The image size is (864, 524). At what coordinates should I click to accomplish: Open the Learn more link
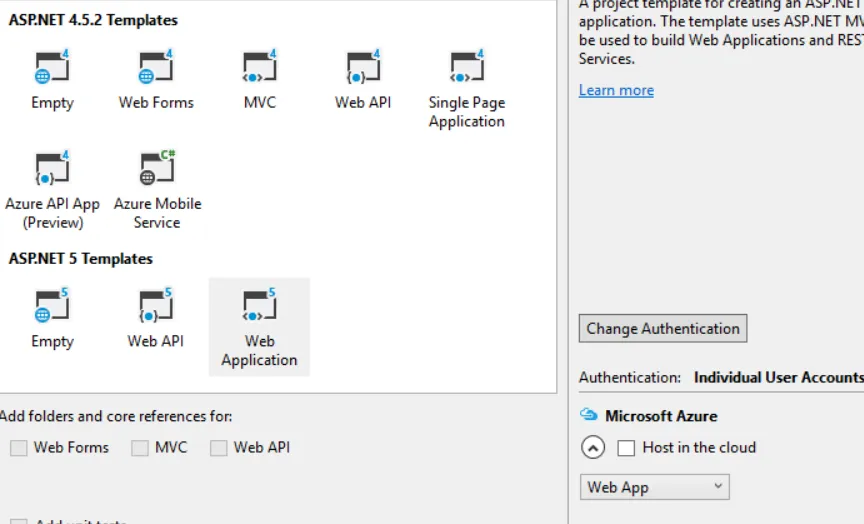(x=616, y=90)
